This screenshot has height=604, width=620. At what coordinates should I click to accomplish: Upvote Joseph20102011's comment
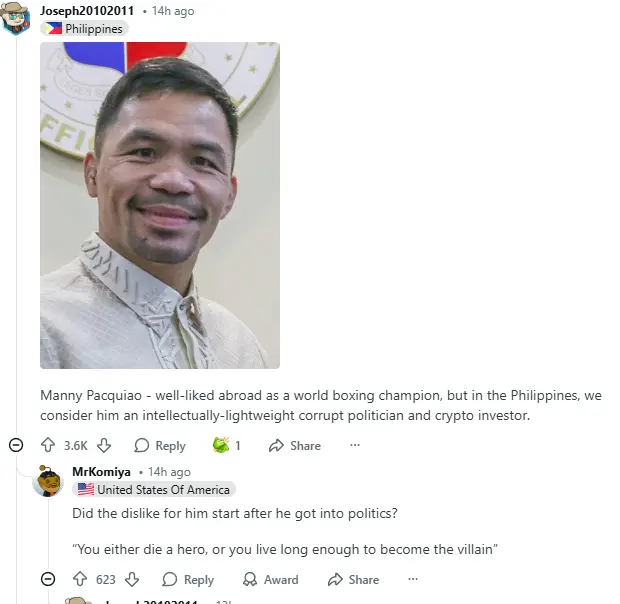click(x=48, y=445)
